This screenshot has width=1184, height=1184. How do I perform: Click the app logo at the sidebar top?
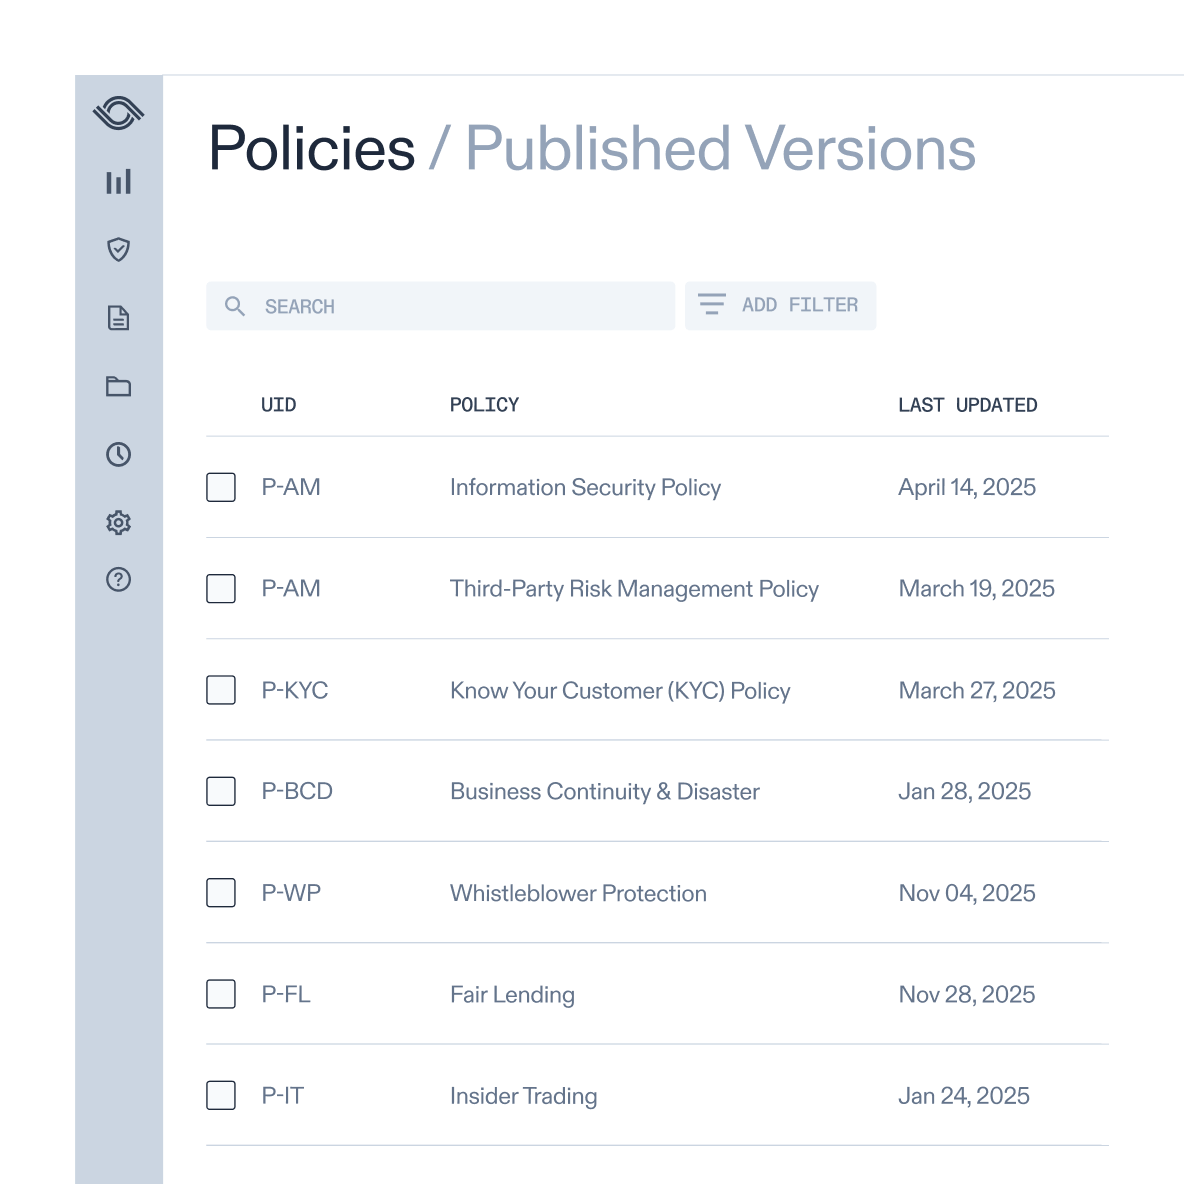pyautogui.click(x=119, y=112)
